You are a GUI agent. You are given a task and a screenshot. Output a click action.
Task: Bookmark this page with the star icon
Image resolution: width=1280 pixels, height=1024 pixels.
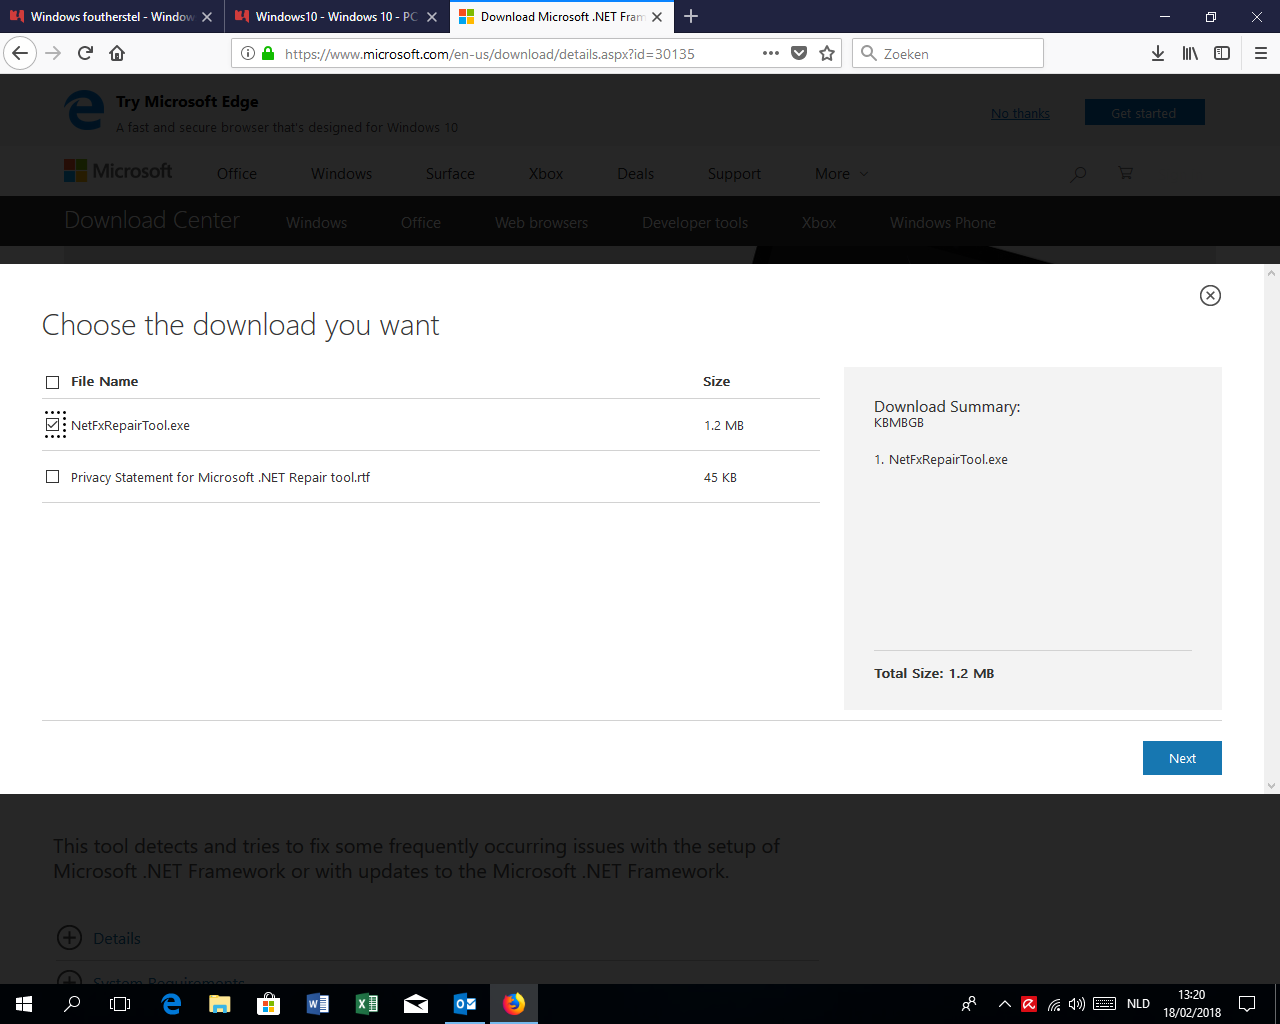[x=827, y=53]
